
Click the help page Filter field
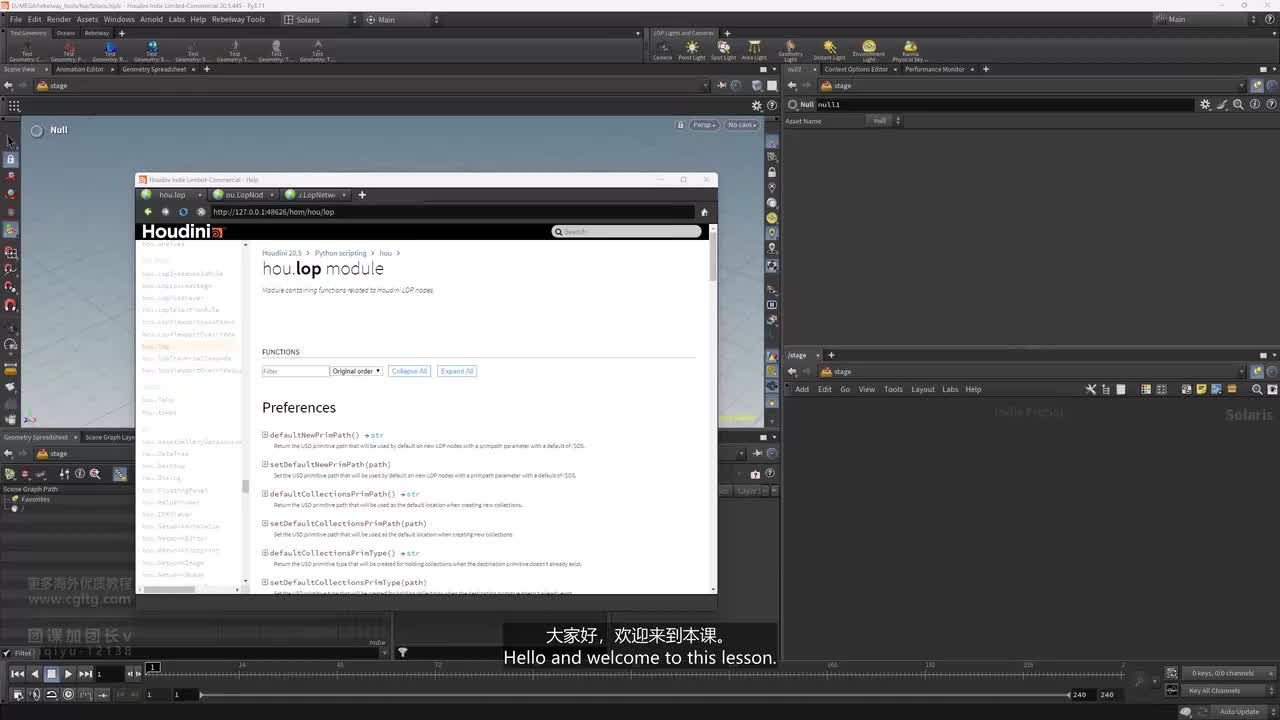tap(295, 371)
